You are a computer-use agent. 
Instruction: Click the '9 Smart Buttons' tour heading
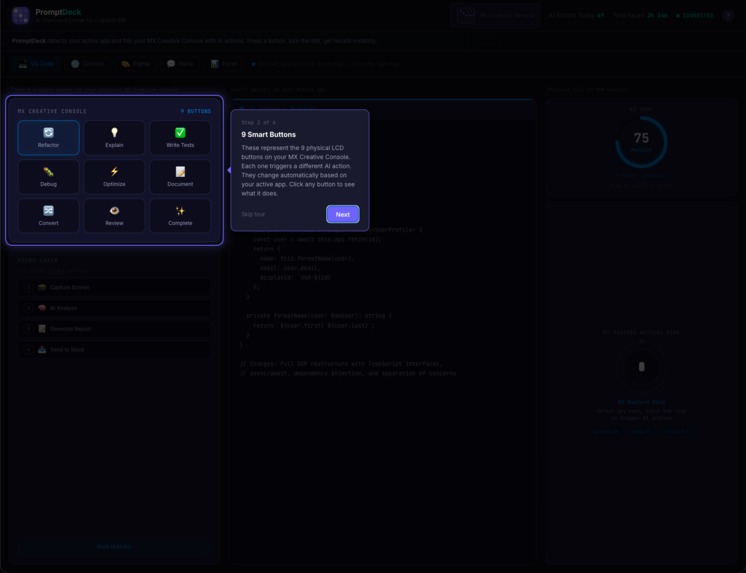click(268, 135)
